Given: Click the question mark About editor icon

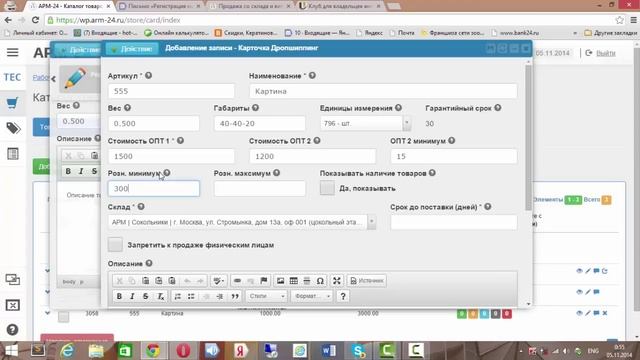Looking at the screenshot, I should tap(343, 296).
